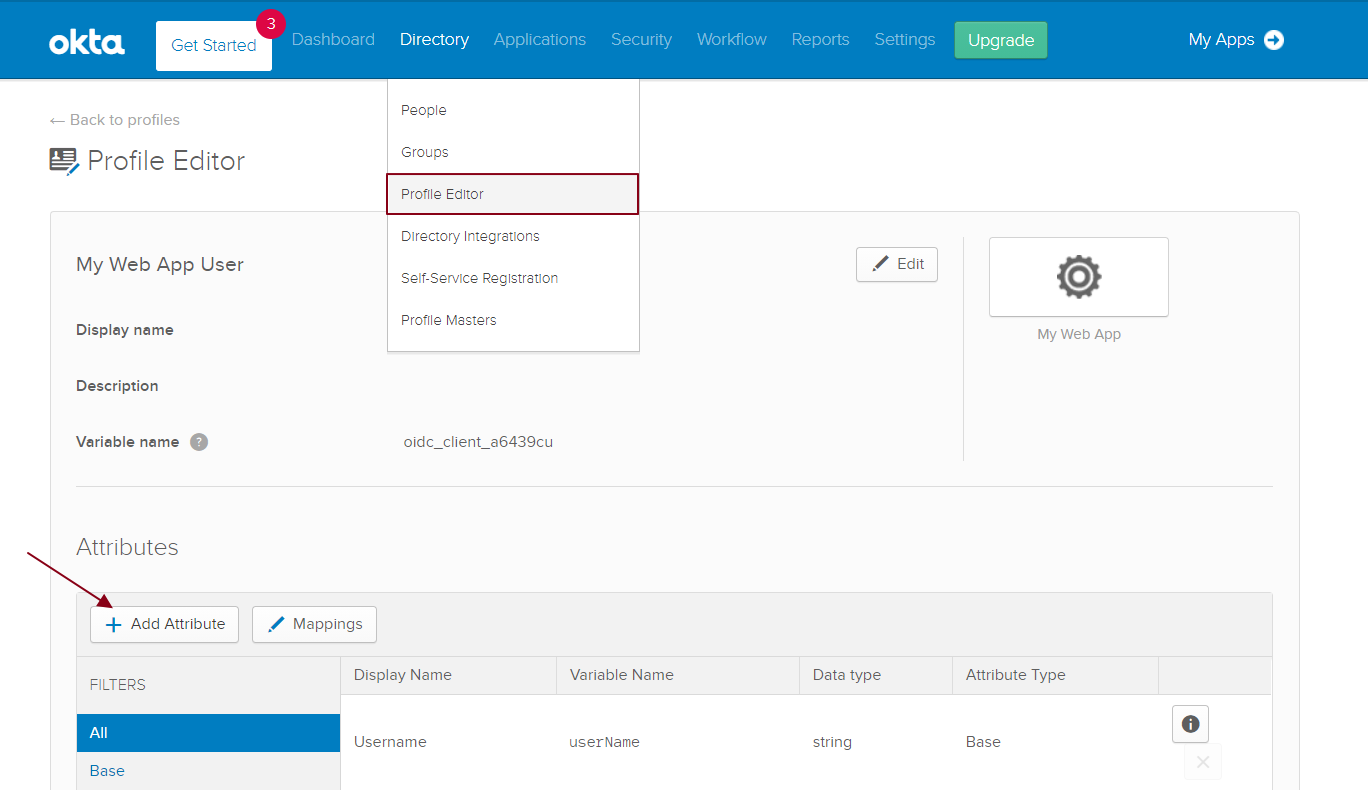Click the okta logo

86,40
